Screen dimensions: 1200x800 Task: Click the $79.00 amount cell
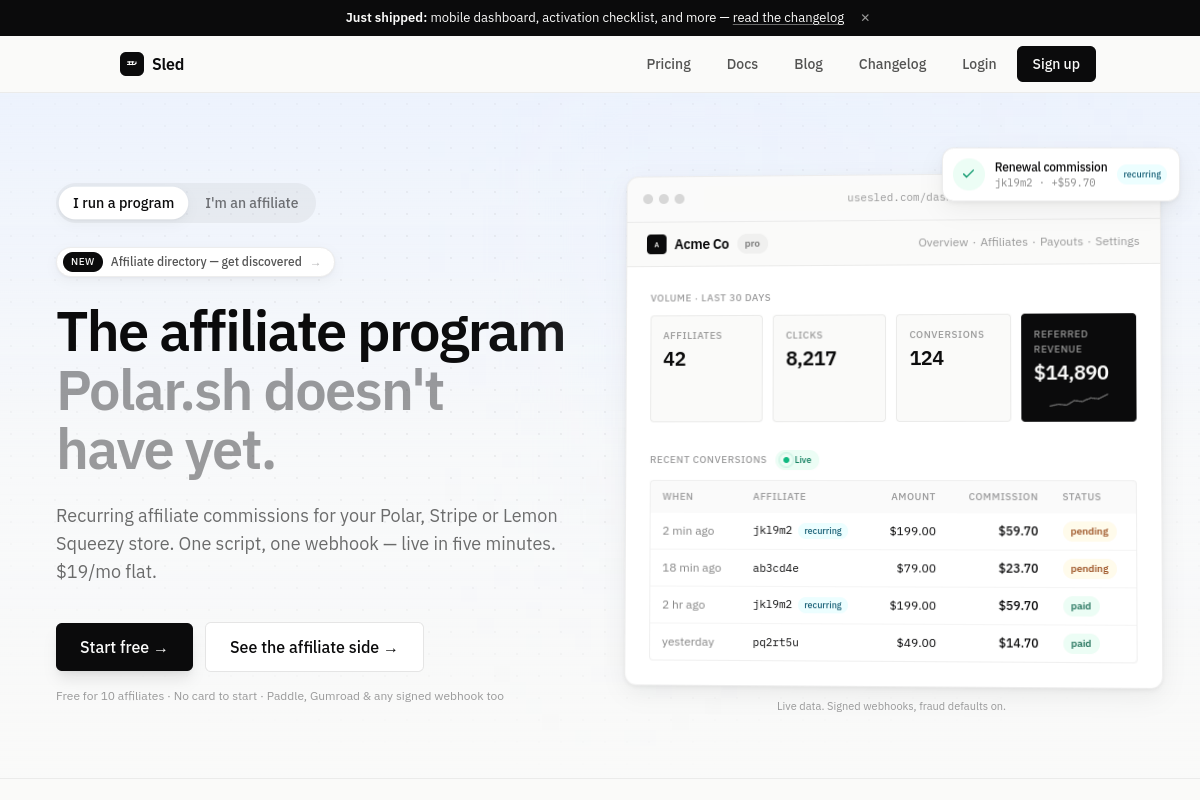pyautogui.click(x=916, y=568)
